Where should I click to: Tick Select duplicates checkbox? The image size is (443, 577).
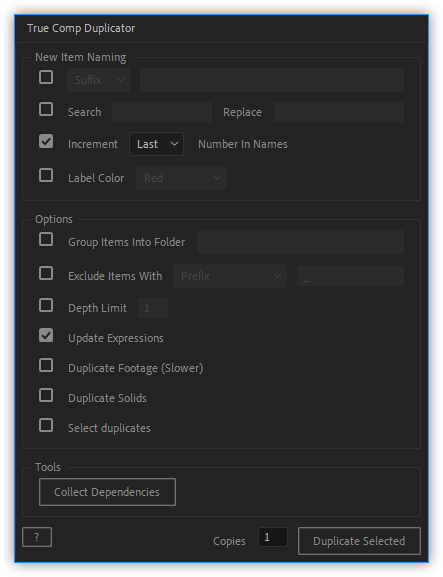click(x=46, y=426)
